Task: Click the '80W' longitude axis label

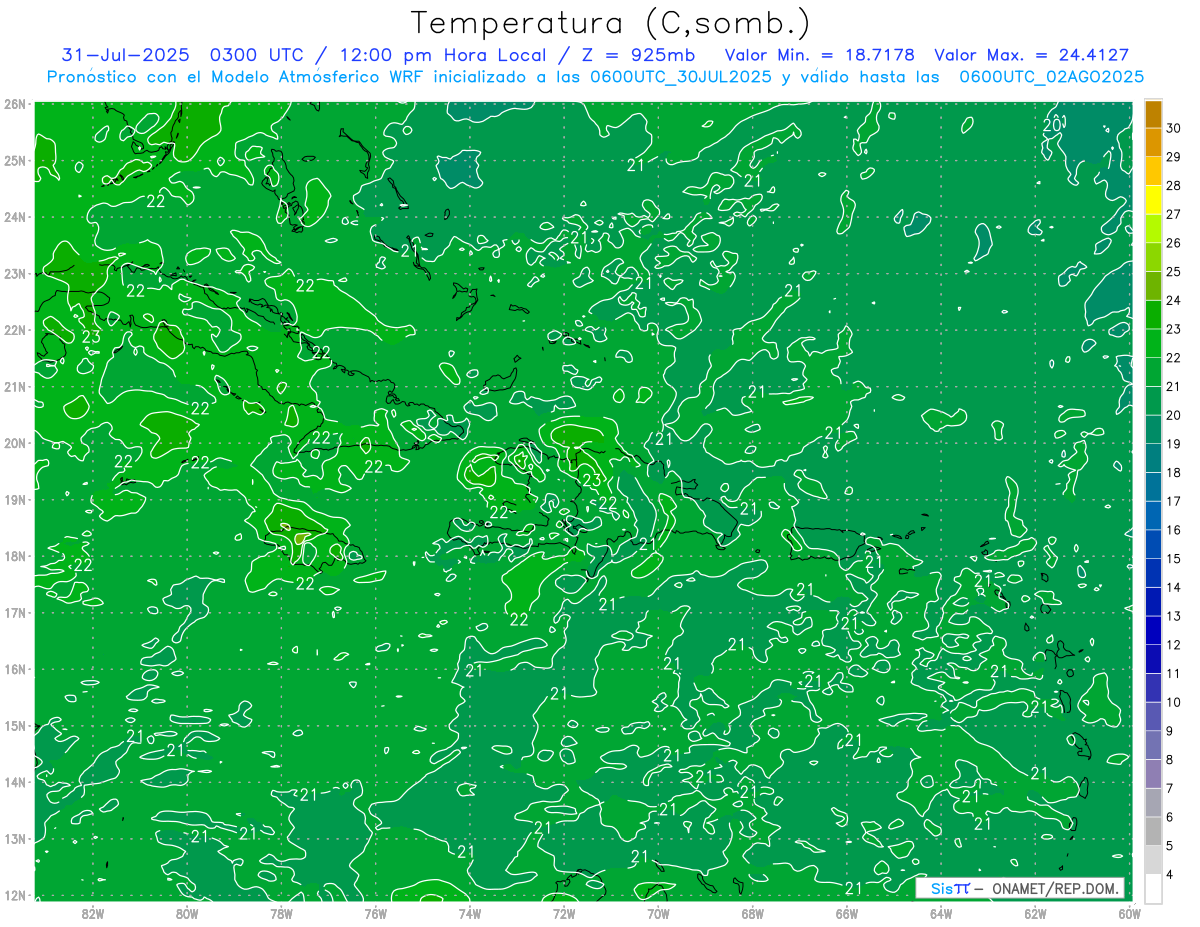Action: point(187,912)
